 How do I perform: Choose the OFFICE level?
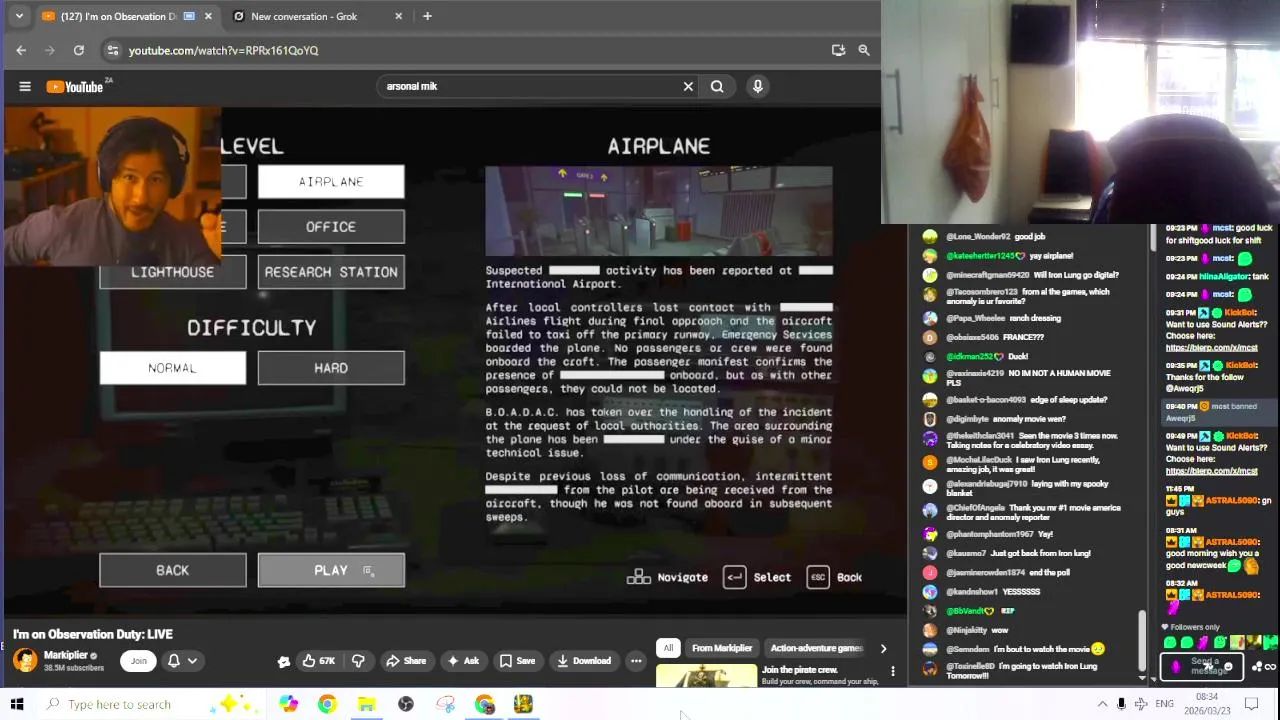[331, 227]
